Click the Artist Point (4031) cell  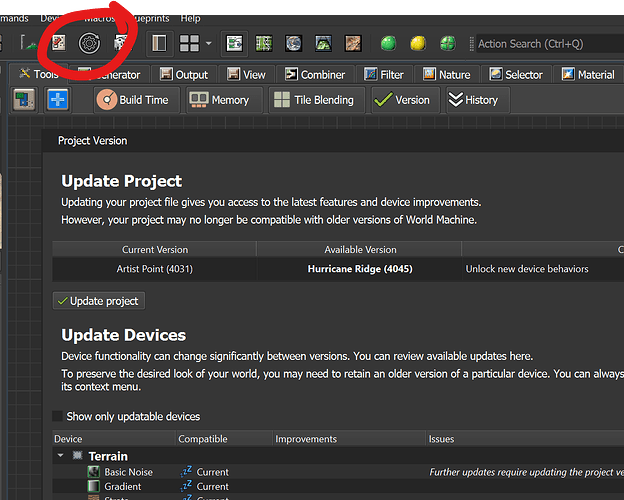point(155,269)
